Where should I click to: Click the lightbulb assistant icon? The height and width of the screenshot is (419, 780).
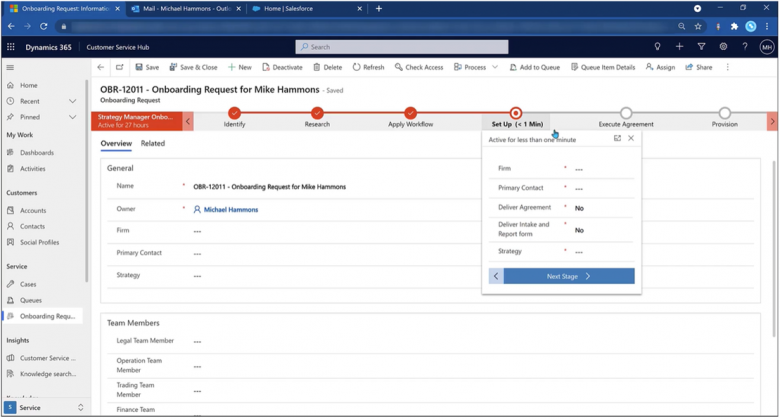pos(657,46)
